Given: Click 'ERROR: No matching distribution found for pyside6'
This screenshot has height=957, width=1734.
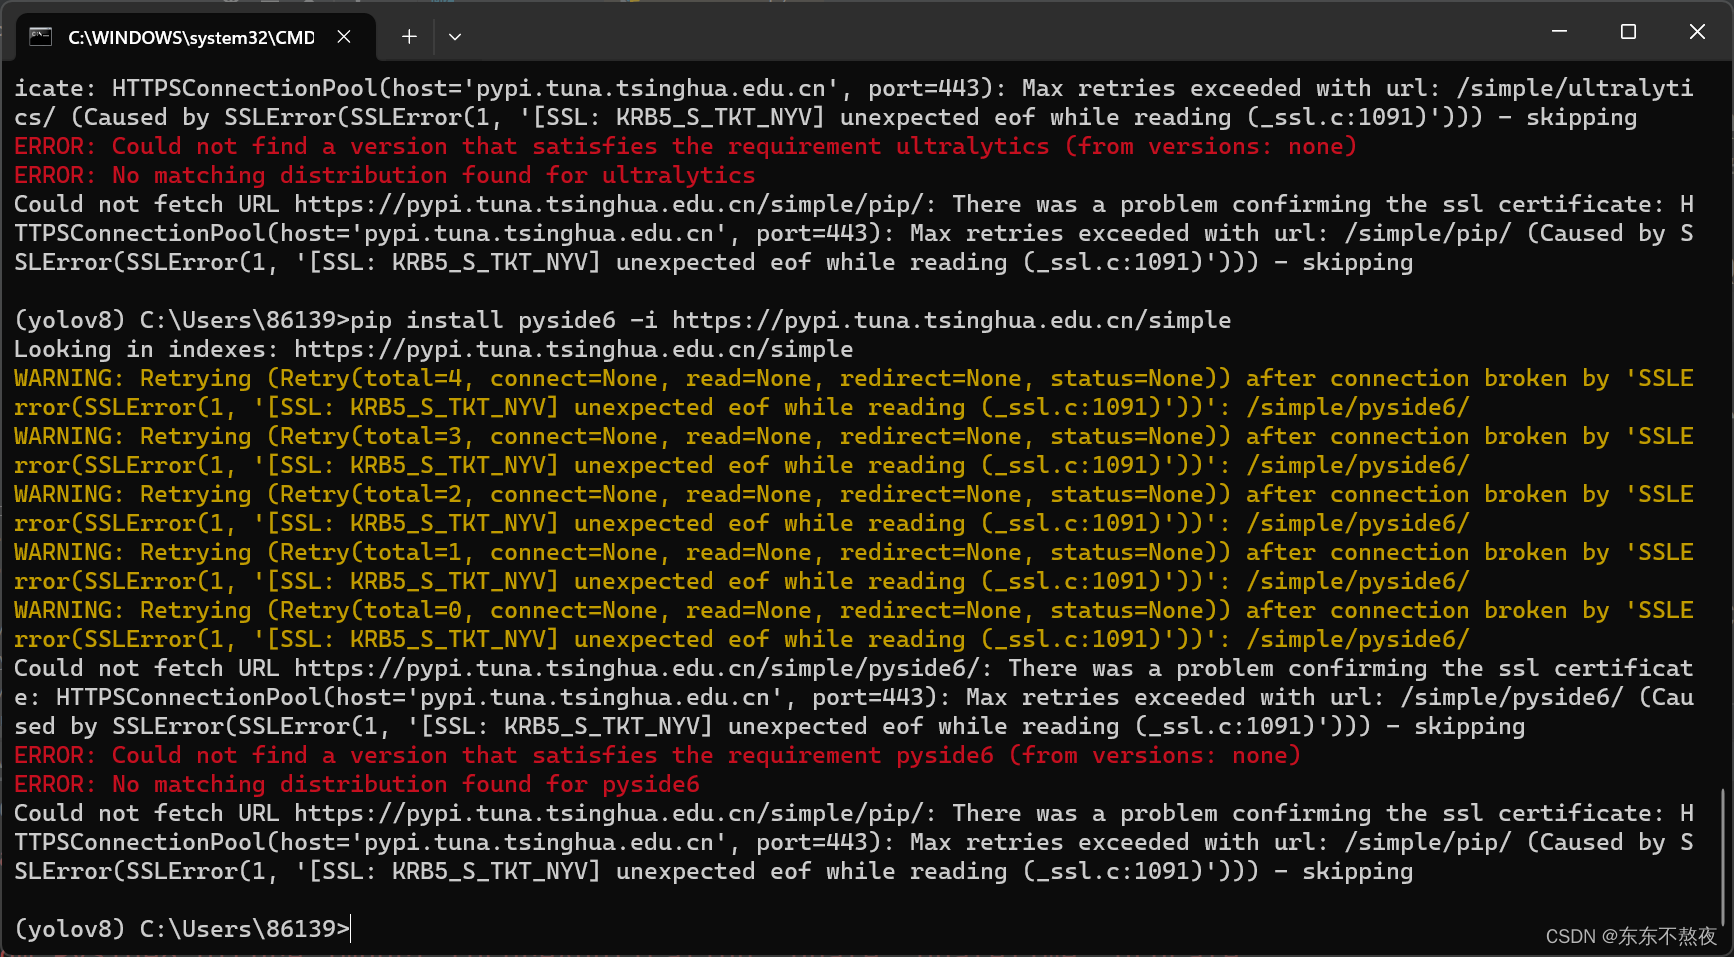Looking at the screenshot, I should (x=357, y=784).
